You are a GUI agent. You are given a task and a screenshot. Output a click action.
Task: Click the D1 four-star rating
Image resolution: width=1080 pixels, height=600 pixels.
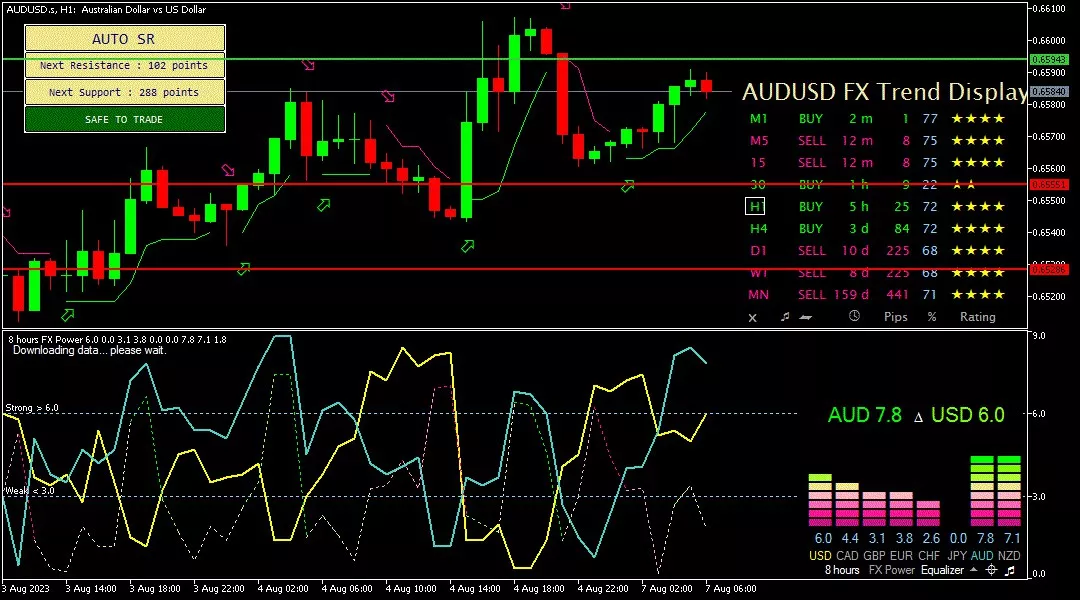978,251
